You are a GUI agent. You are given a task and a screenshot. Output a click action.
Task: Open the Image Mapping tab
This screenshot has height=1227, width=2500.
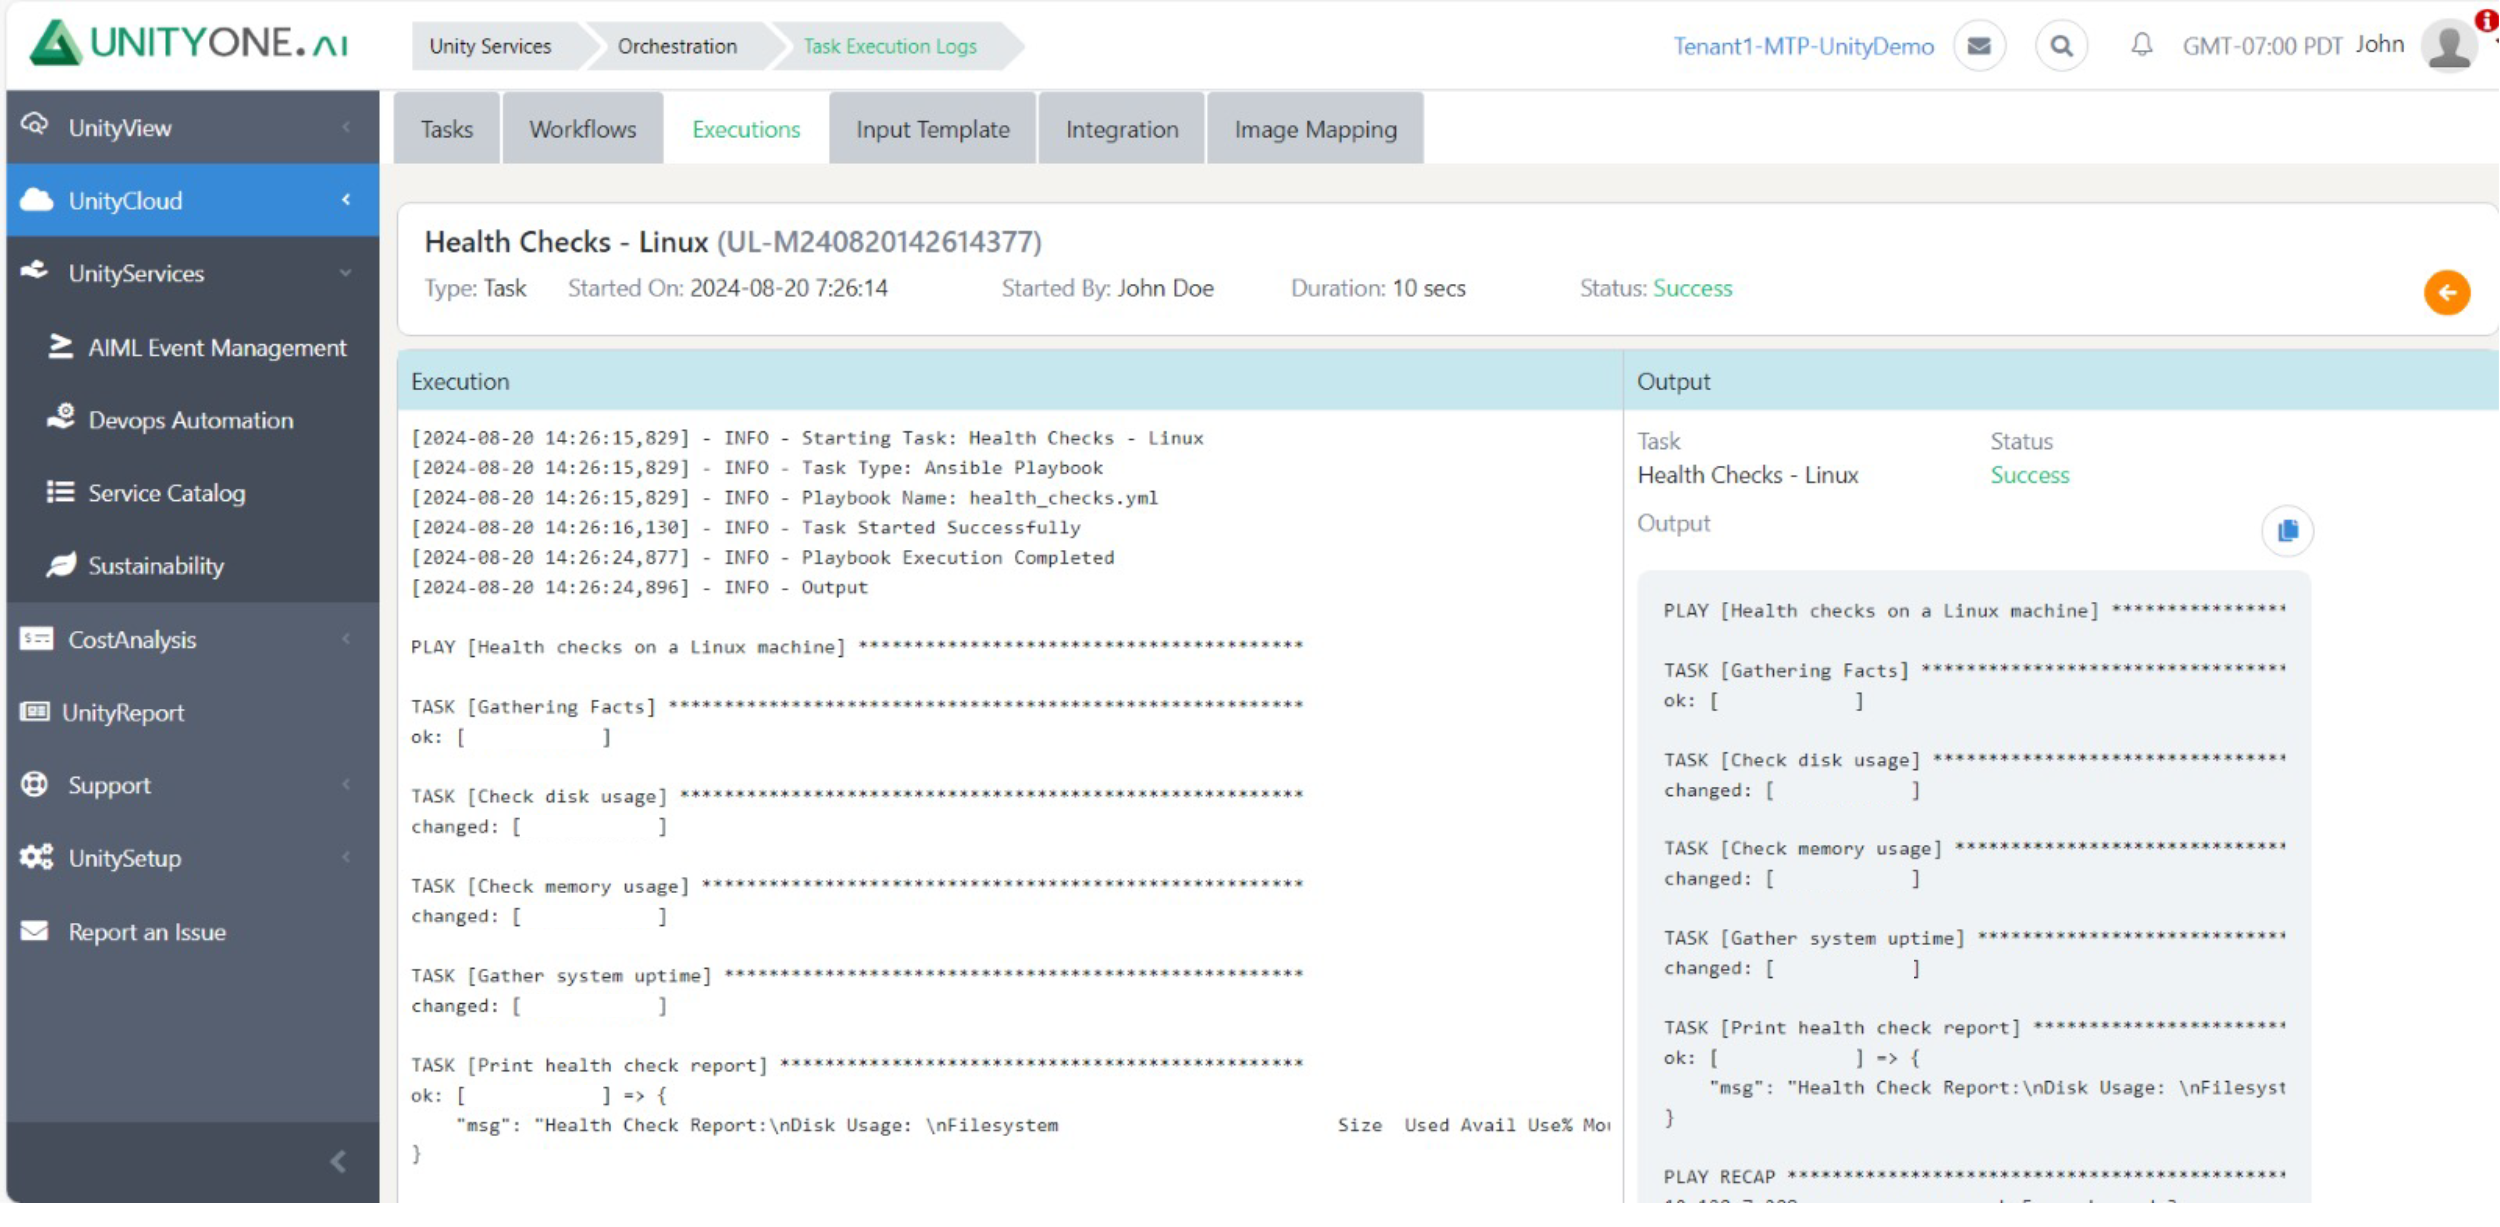(x=1315, y=129)
